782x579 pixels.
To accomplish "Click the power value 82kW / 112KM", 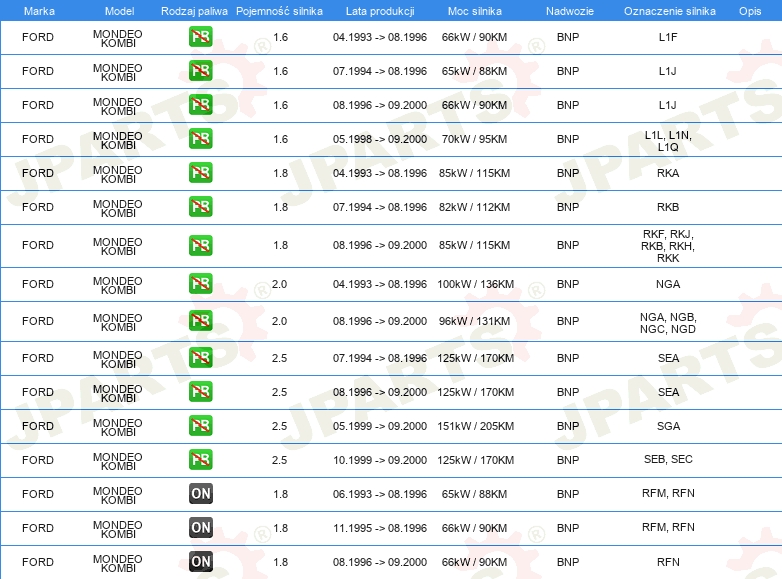I will 474,207.
